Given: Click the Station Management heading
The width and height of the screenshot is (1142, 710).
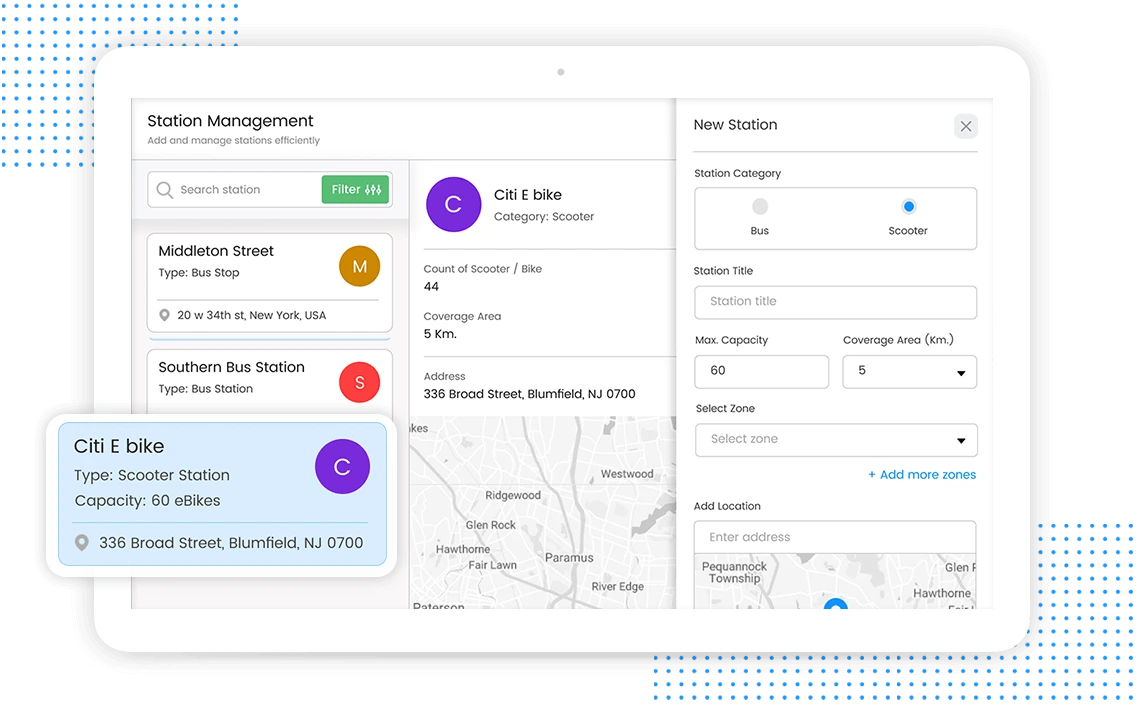Looking at the screenshot, I should 230,121.
